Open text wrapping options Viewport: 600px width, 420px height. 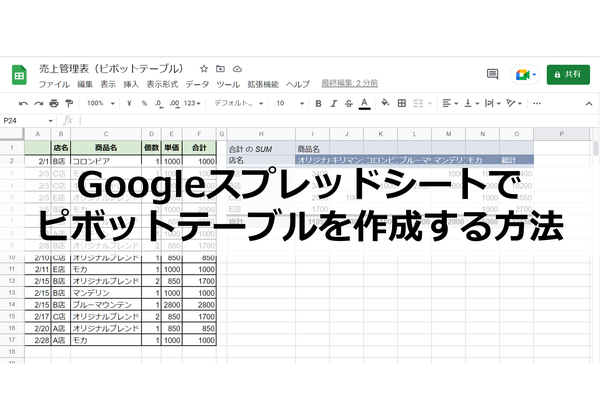[x=492, y=103]
